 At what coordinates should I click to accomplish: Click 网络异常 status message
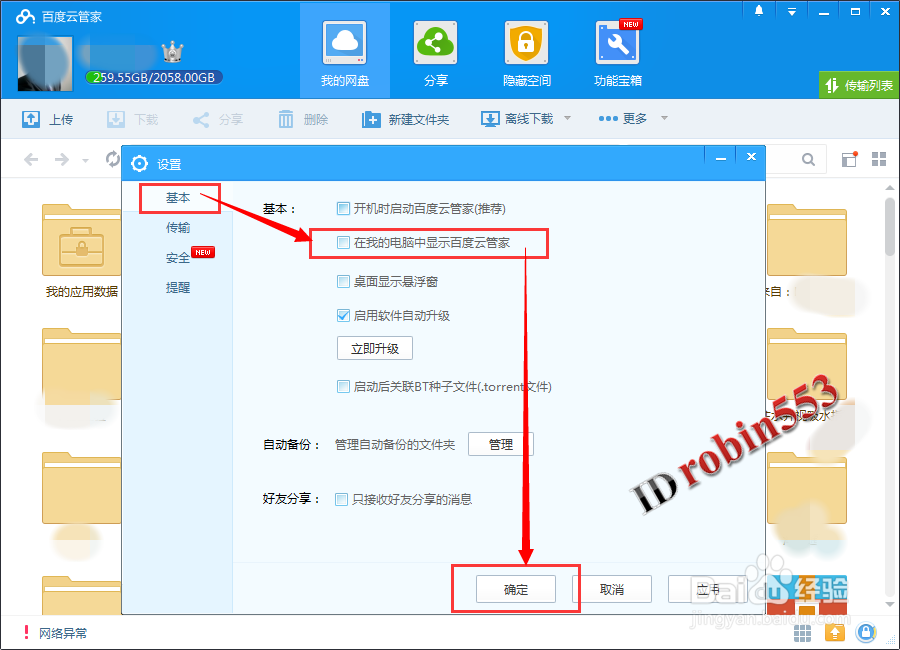pos(63,633)
